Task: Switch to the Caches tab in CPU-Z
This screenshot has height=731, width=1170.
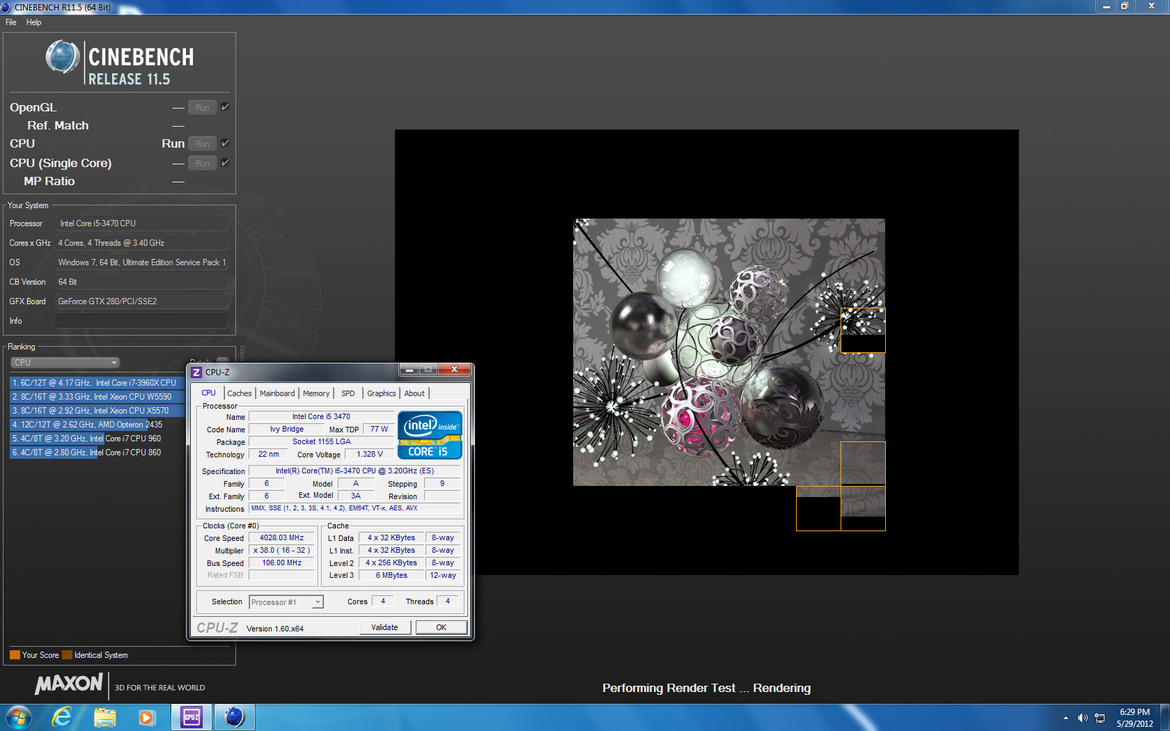Action: click(240, 393)
